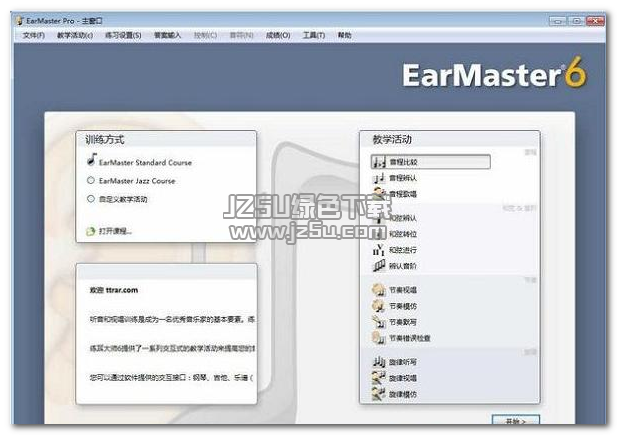This screenshot has height=435, width=617.
Task: Open the 音符(N) menu
Action: click(x=241, y=35)
